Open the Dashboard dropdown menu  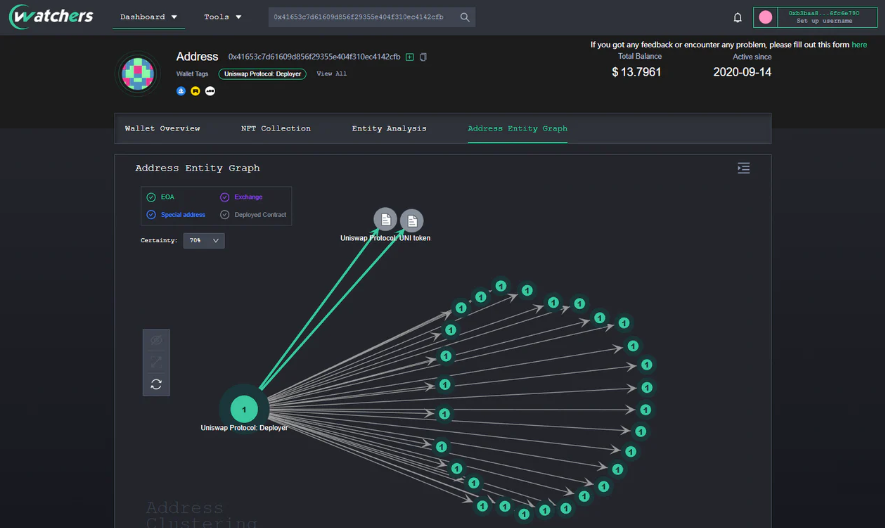148,17
